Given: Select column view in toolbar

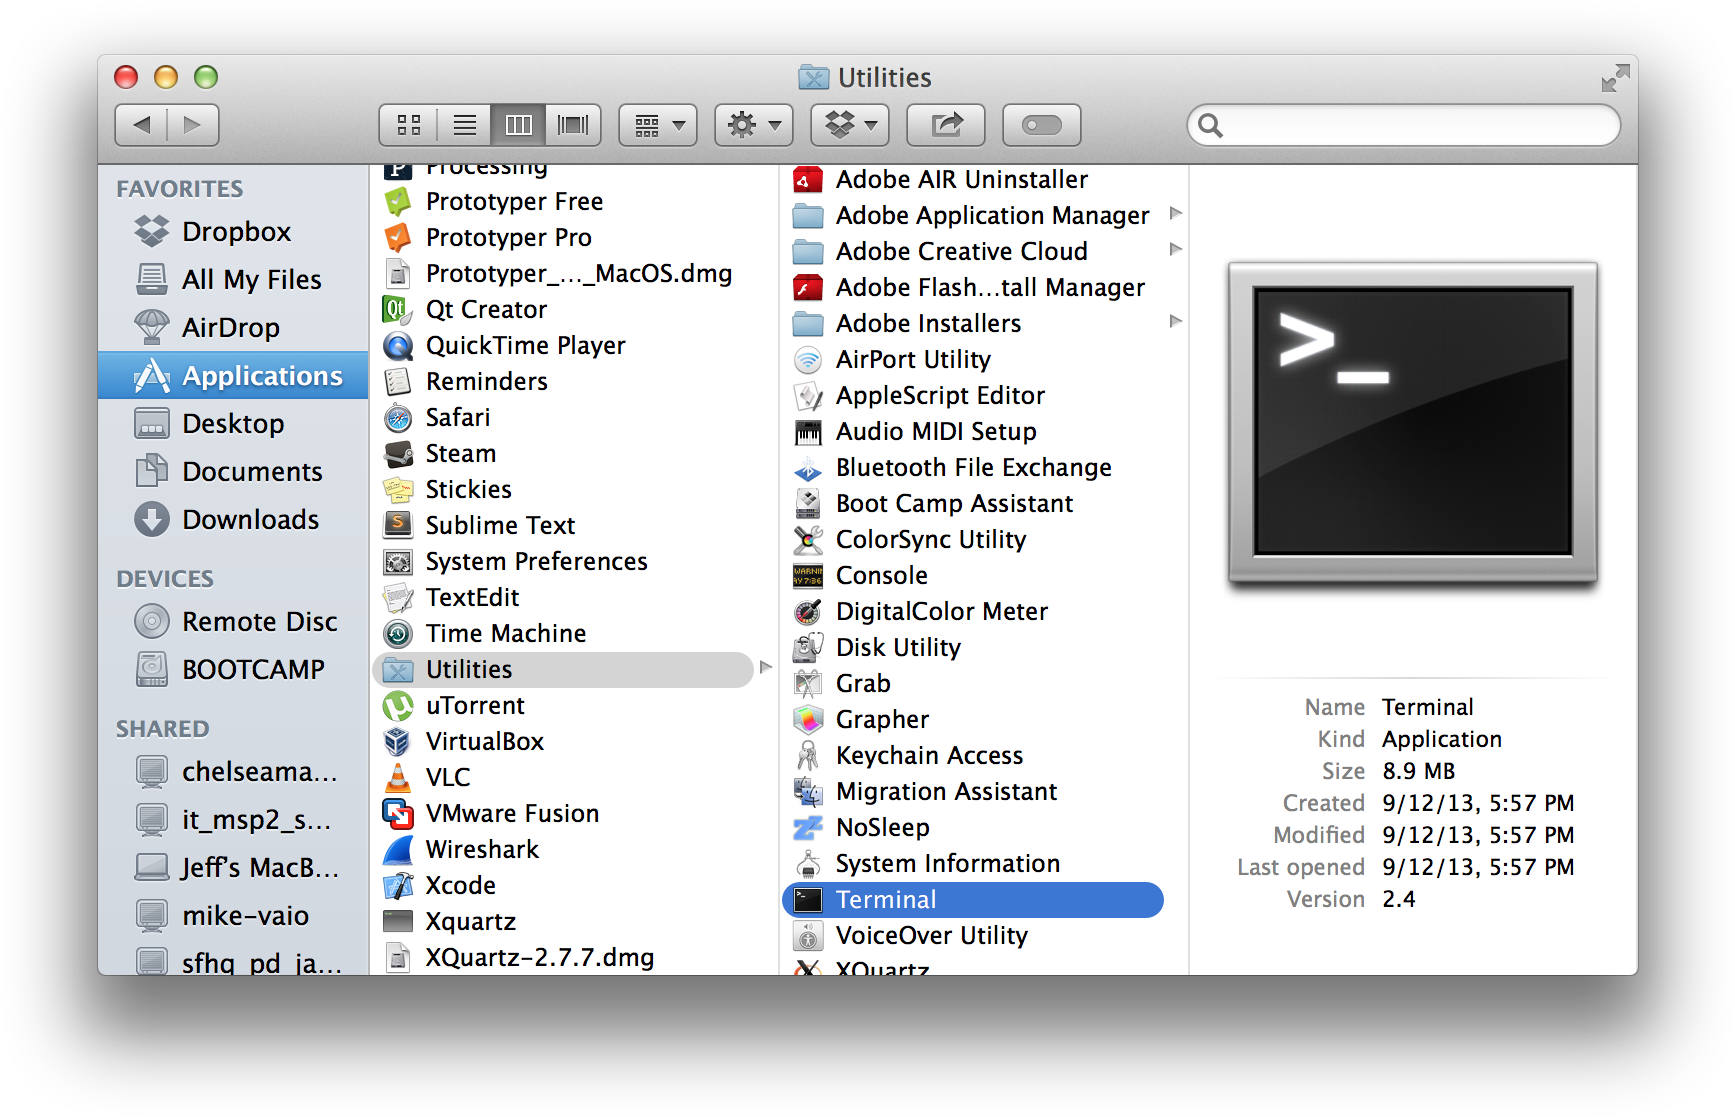Looking at the screenshot, I should click(518, 125).
